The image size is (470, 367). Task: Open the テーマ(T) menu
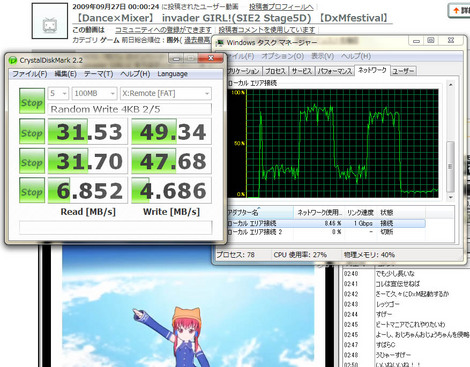coord(98,74)
